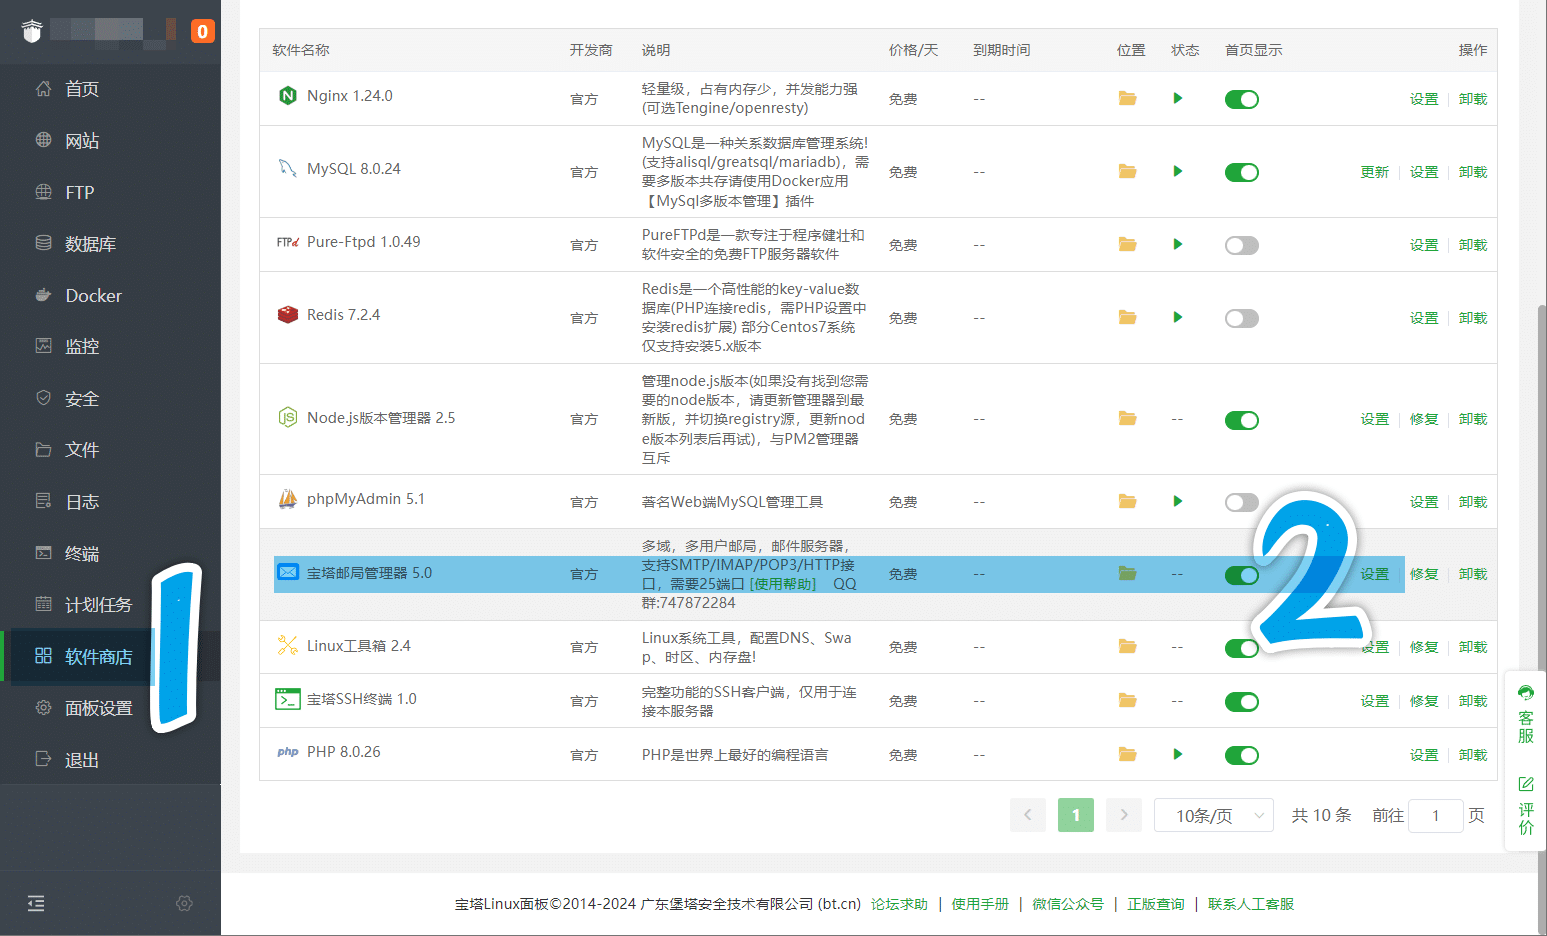The width and height of the screenshot is (1547, 936).
Task: Click pagination next page arrow
Action: pos(1124,815)
